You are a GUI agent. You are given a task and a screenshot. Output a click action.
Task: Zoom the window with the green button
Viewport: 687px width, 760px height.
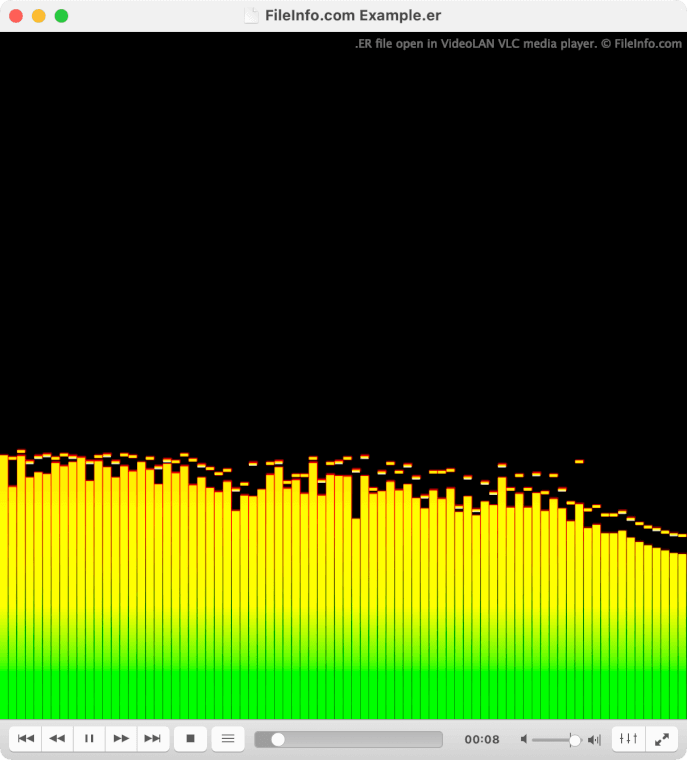pos(61,16)
